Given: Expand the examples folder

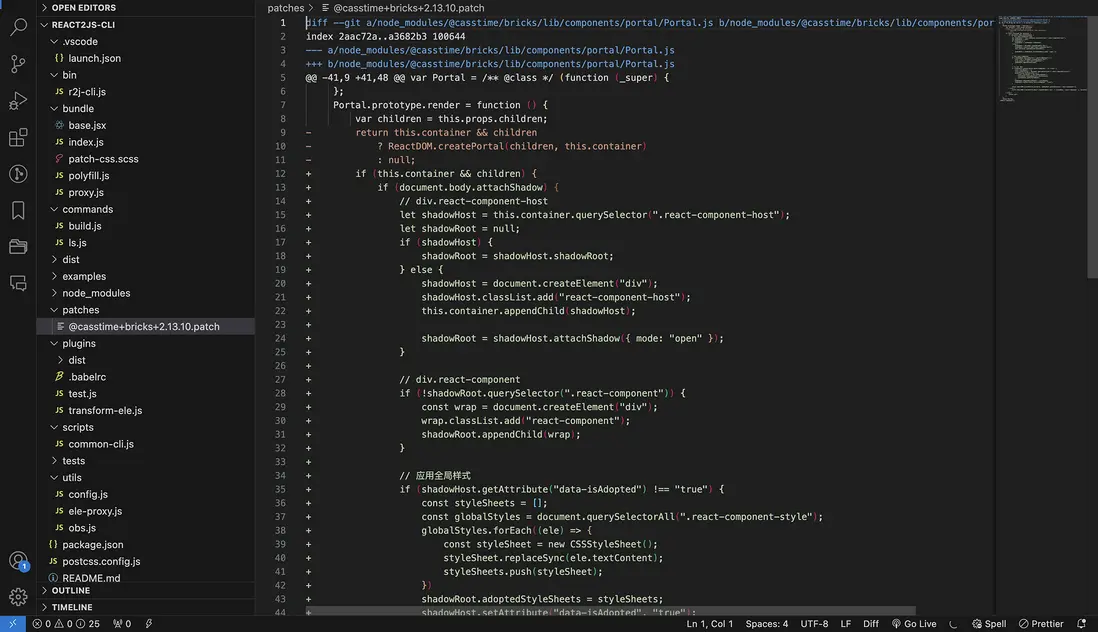Looking at the screenshot, I should click(146, 276).
